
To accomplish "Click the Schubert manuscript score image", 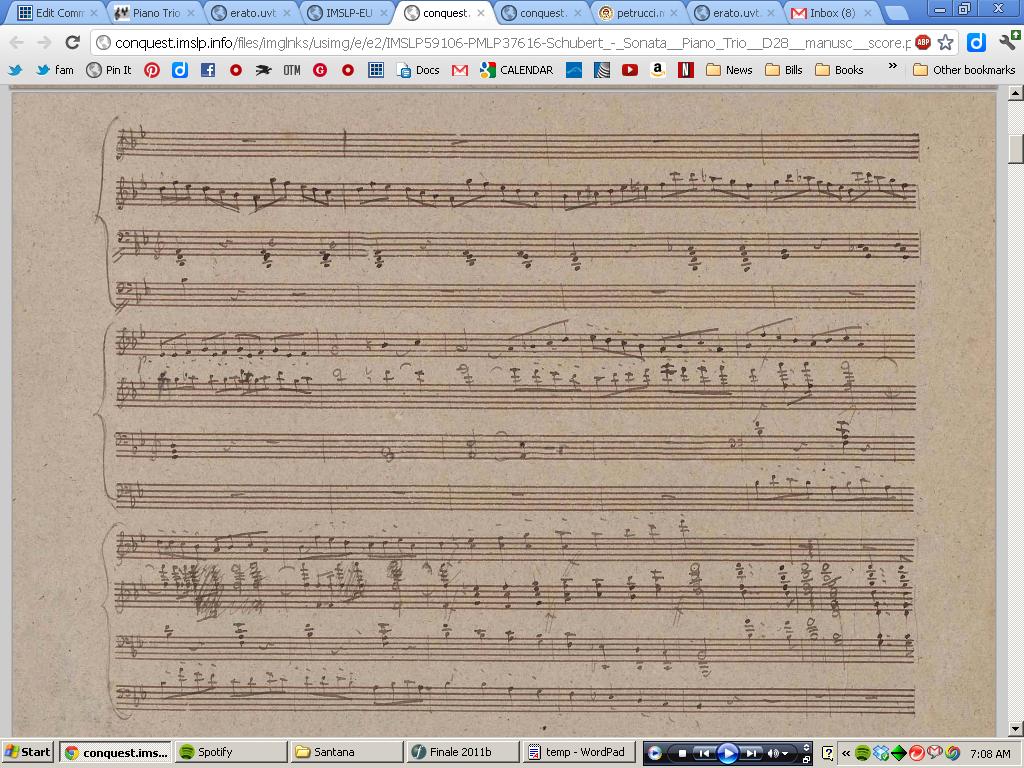I will [x=504, y=414].
